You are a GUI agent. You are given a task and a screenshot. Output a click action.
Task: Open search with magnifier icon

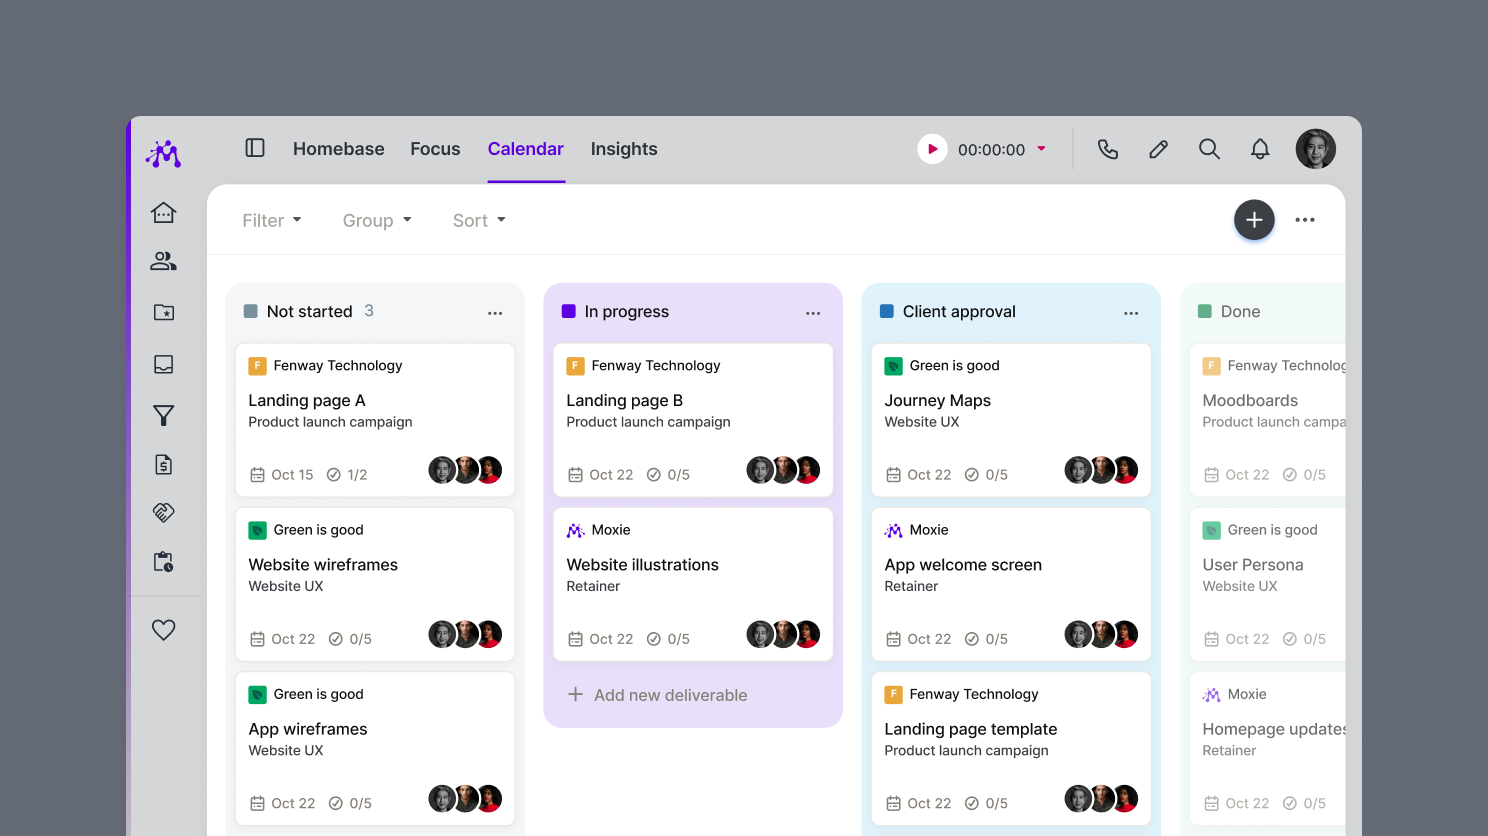pyautogui.click(x=1210, y=149)
